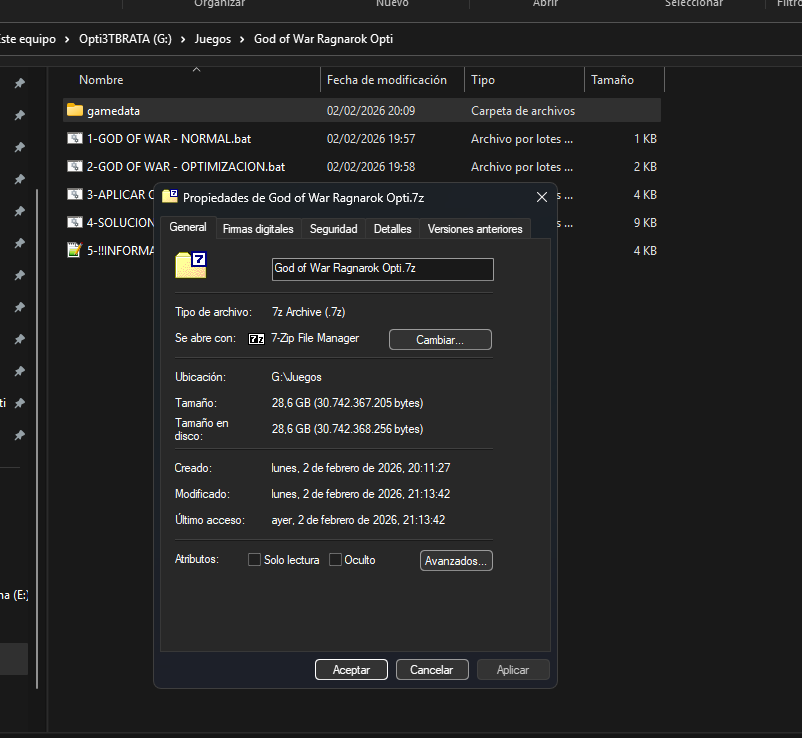This screenshot has height=738, width=802.
Task: Click the 5-!!INFORMA notepad file icon
Action: (x=75, y=250)
